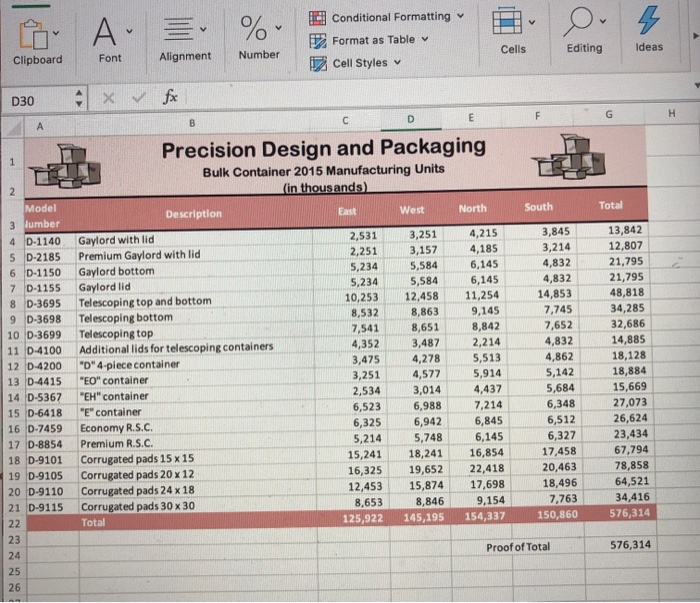Click into the formula bar field

440,93
